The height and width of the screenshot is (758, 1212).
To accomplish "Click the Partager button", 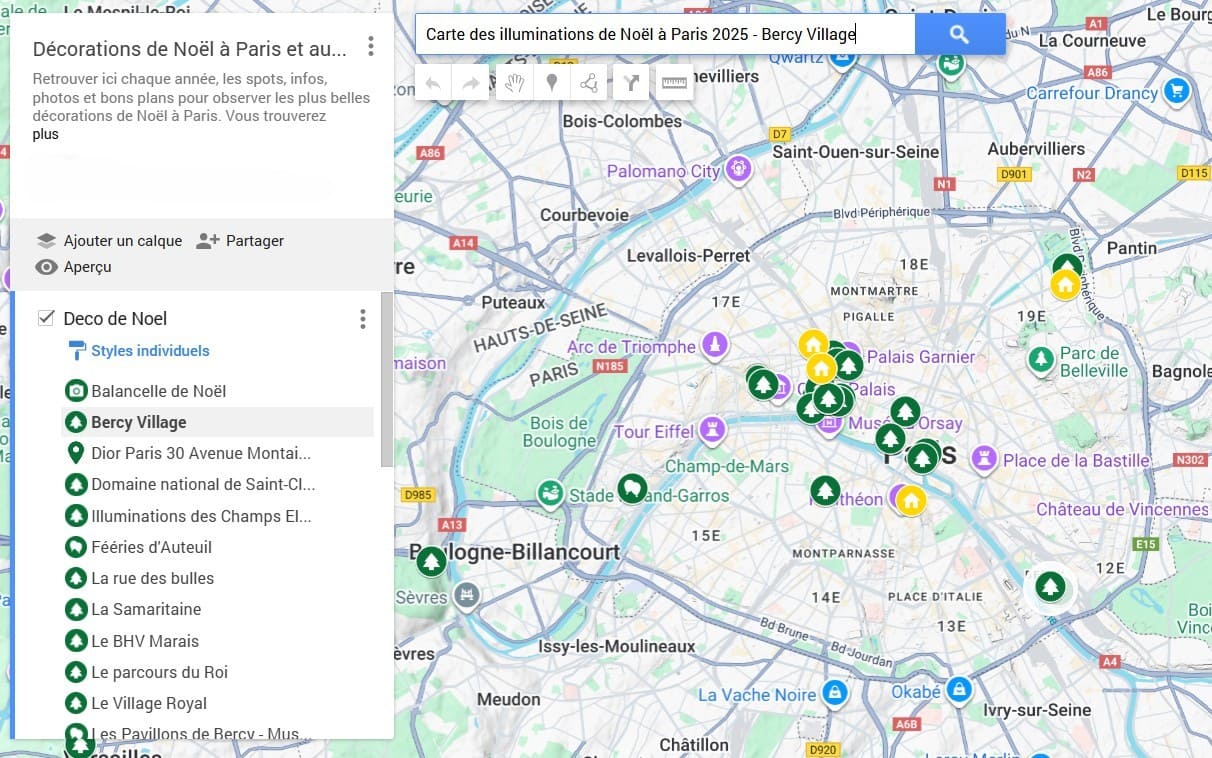I will click(x=241, y=241).
